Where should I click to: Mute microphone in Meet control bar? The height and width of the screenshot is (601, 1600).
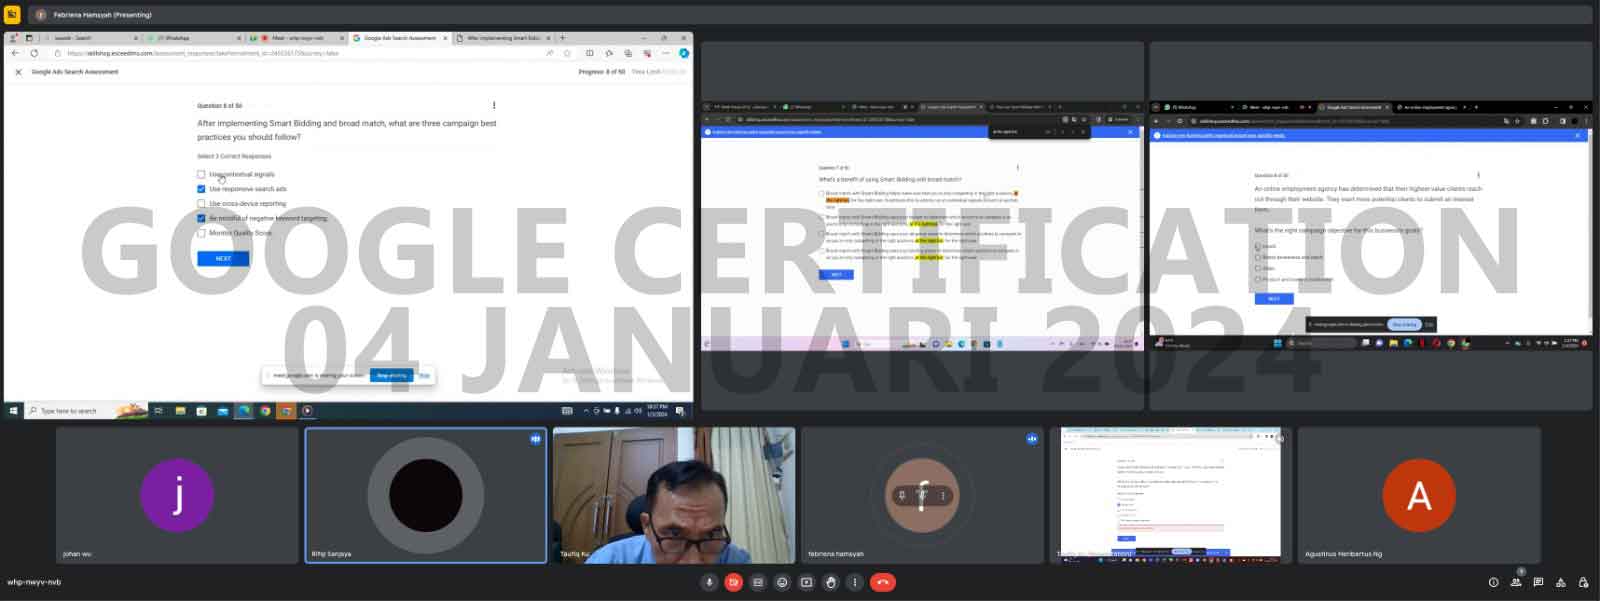click(709, 582)
